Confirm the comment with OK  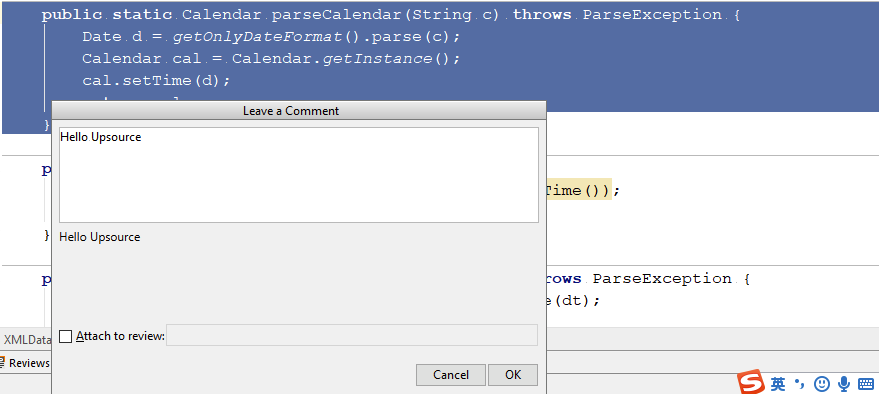coord(513,375)
